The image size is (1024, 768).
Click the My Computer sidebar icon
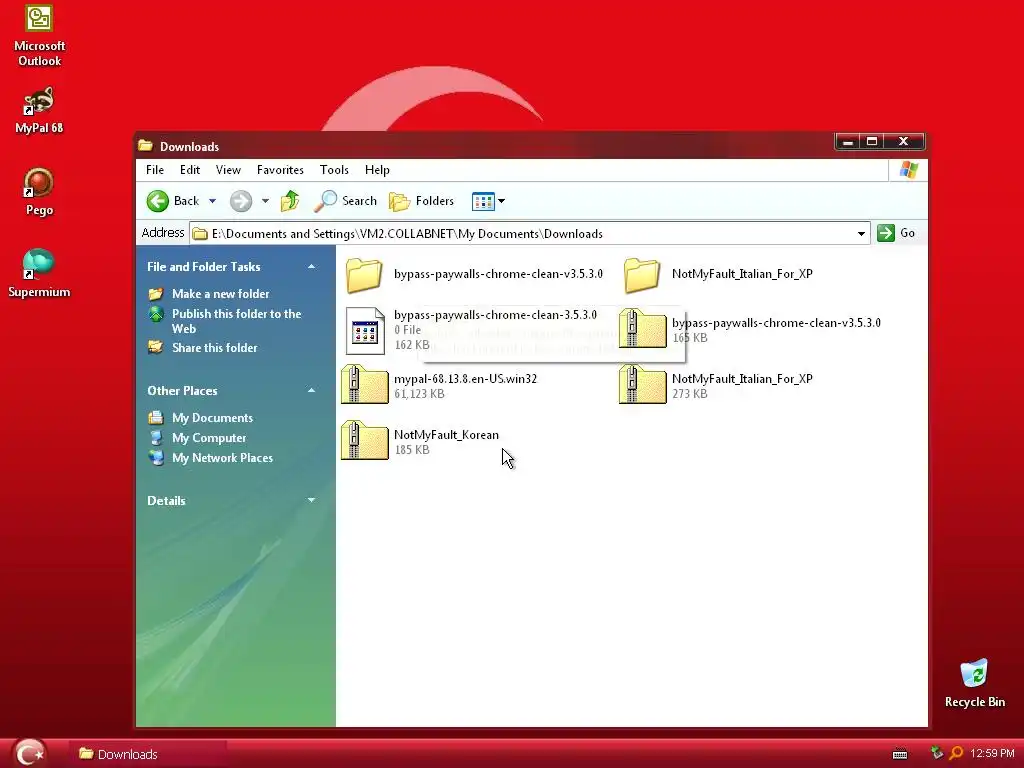(156, 438)
